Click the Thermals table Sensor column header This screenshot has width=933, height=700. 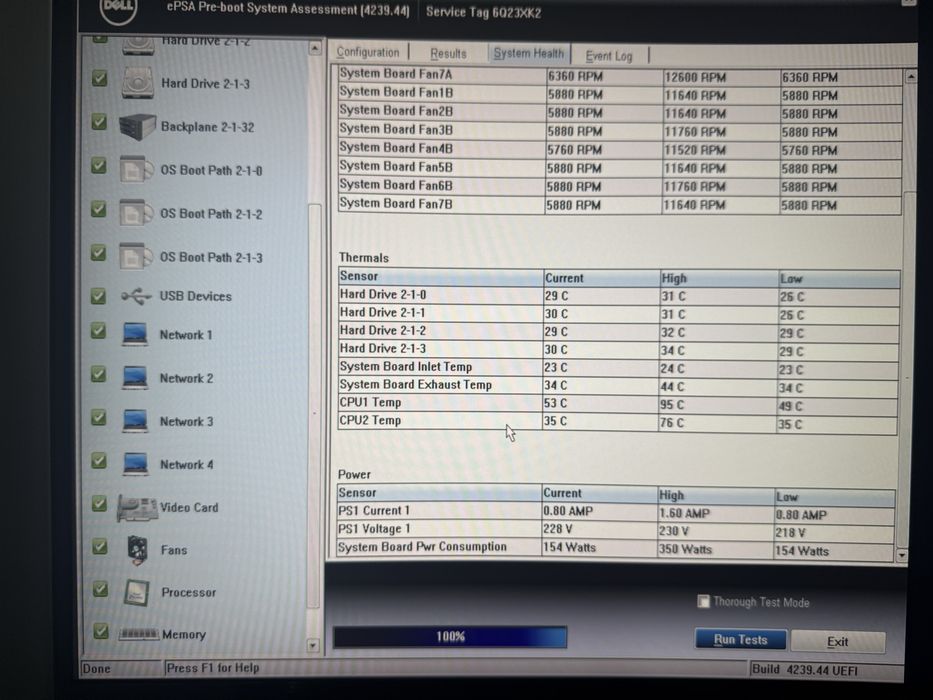440,276
